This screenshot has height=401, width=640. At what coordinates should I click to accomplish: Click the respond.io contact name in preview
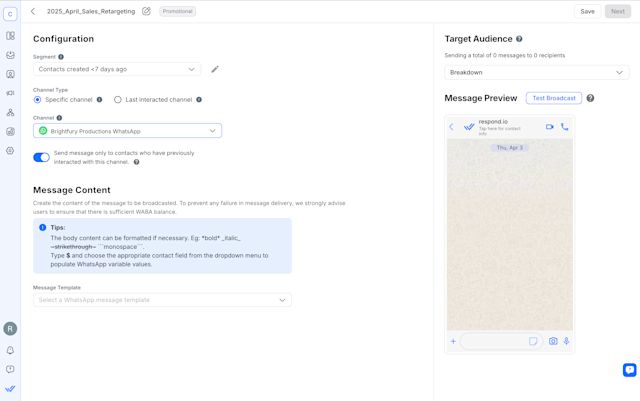pyautogui.click(x=493, y=122)
